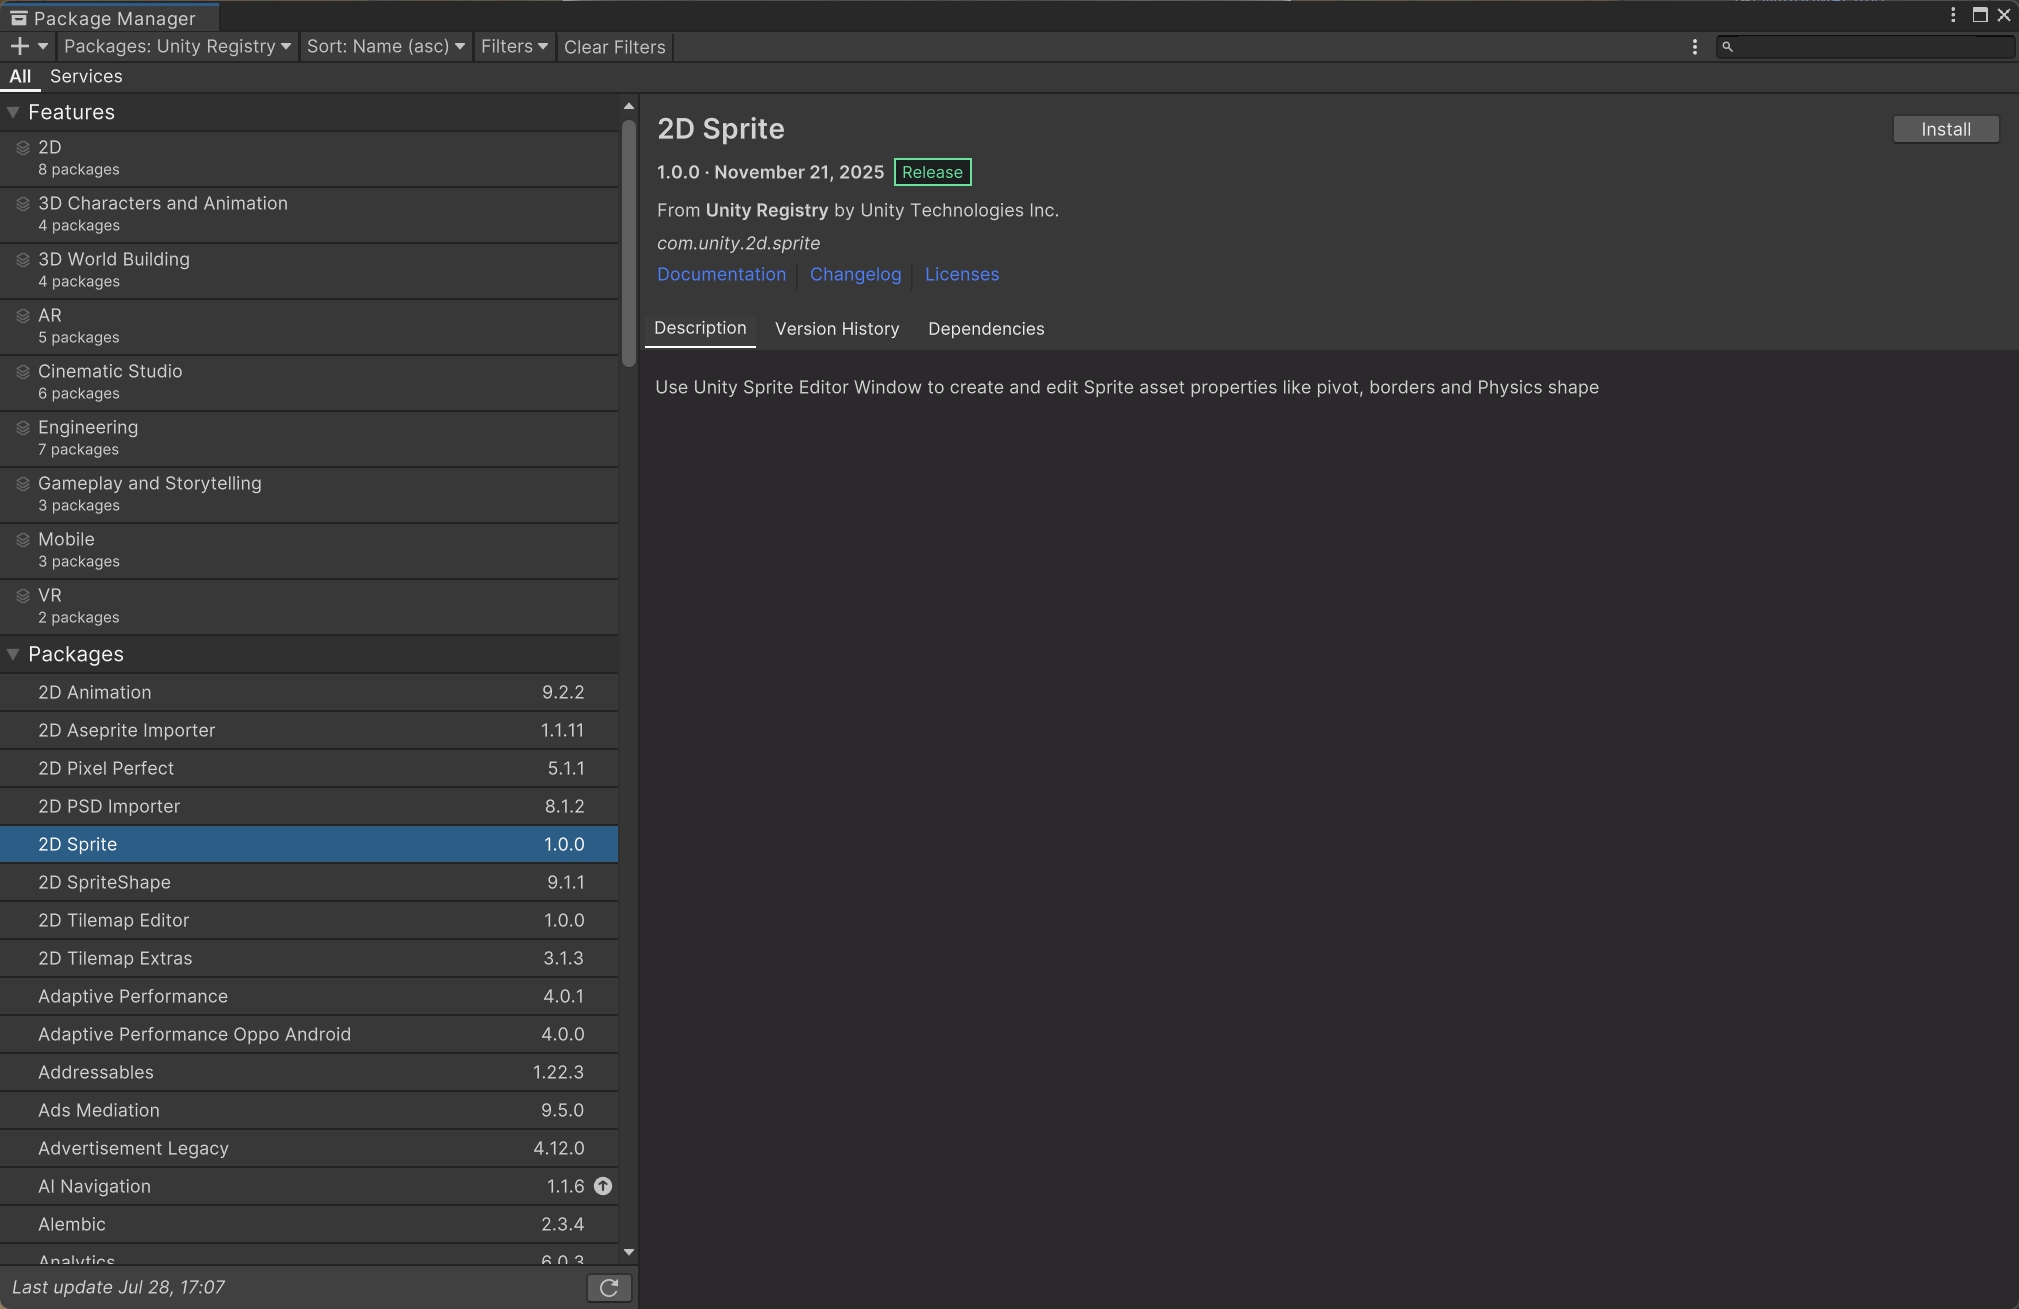This screenshot has width=2019, height=1309.
Task: Collapse the Features section
Action: tap(13, 112)
